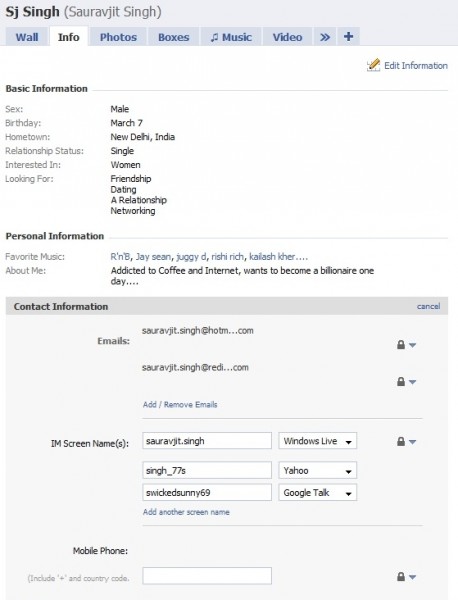Open the Windows Live IM service dropdown
This screenshot has width=458, height=600.
tap(318, 441)
